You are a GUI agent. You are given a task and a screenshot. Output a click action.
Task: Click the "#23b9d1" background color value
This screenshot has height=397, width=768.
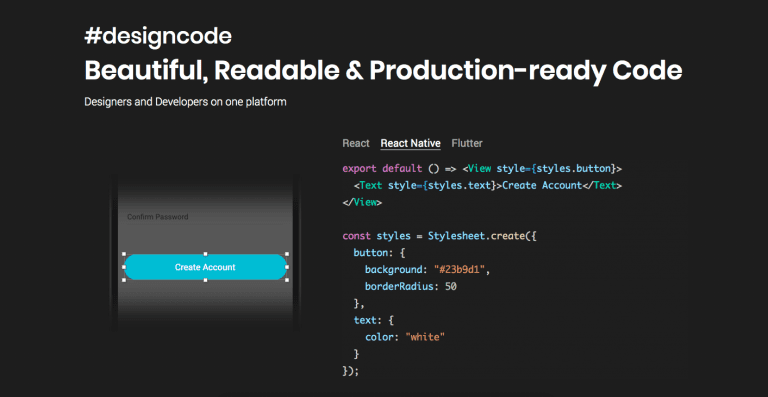tap(461, 270)
